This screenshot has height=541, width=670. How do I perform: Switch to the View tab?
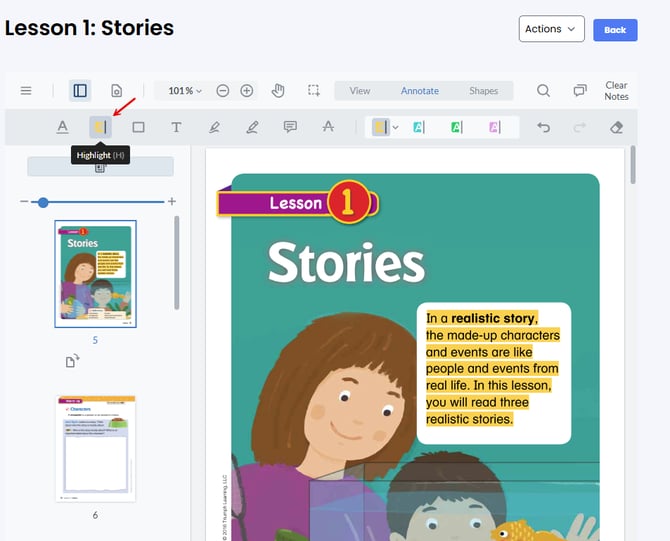(360, 91)
